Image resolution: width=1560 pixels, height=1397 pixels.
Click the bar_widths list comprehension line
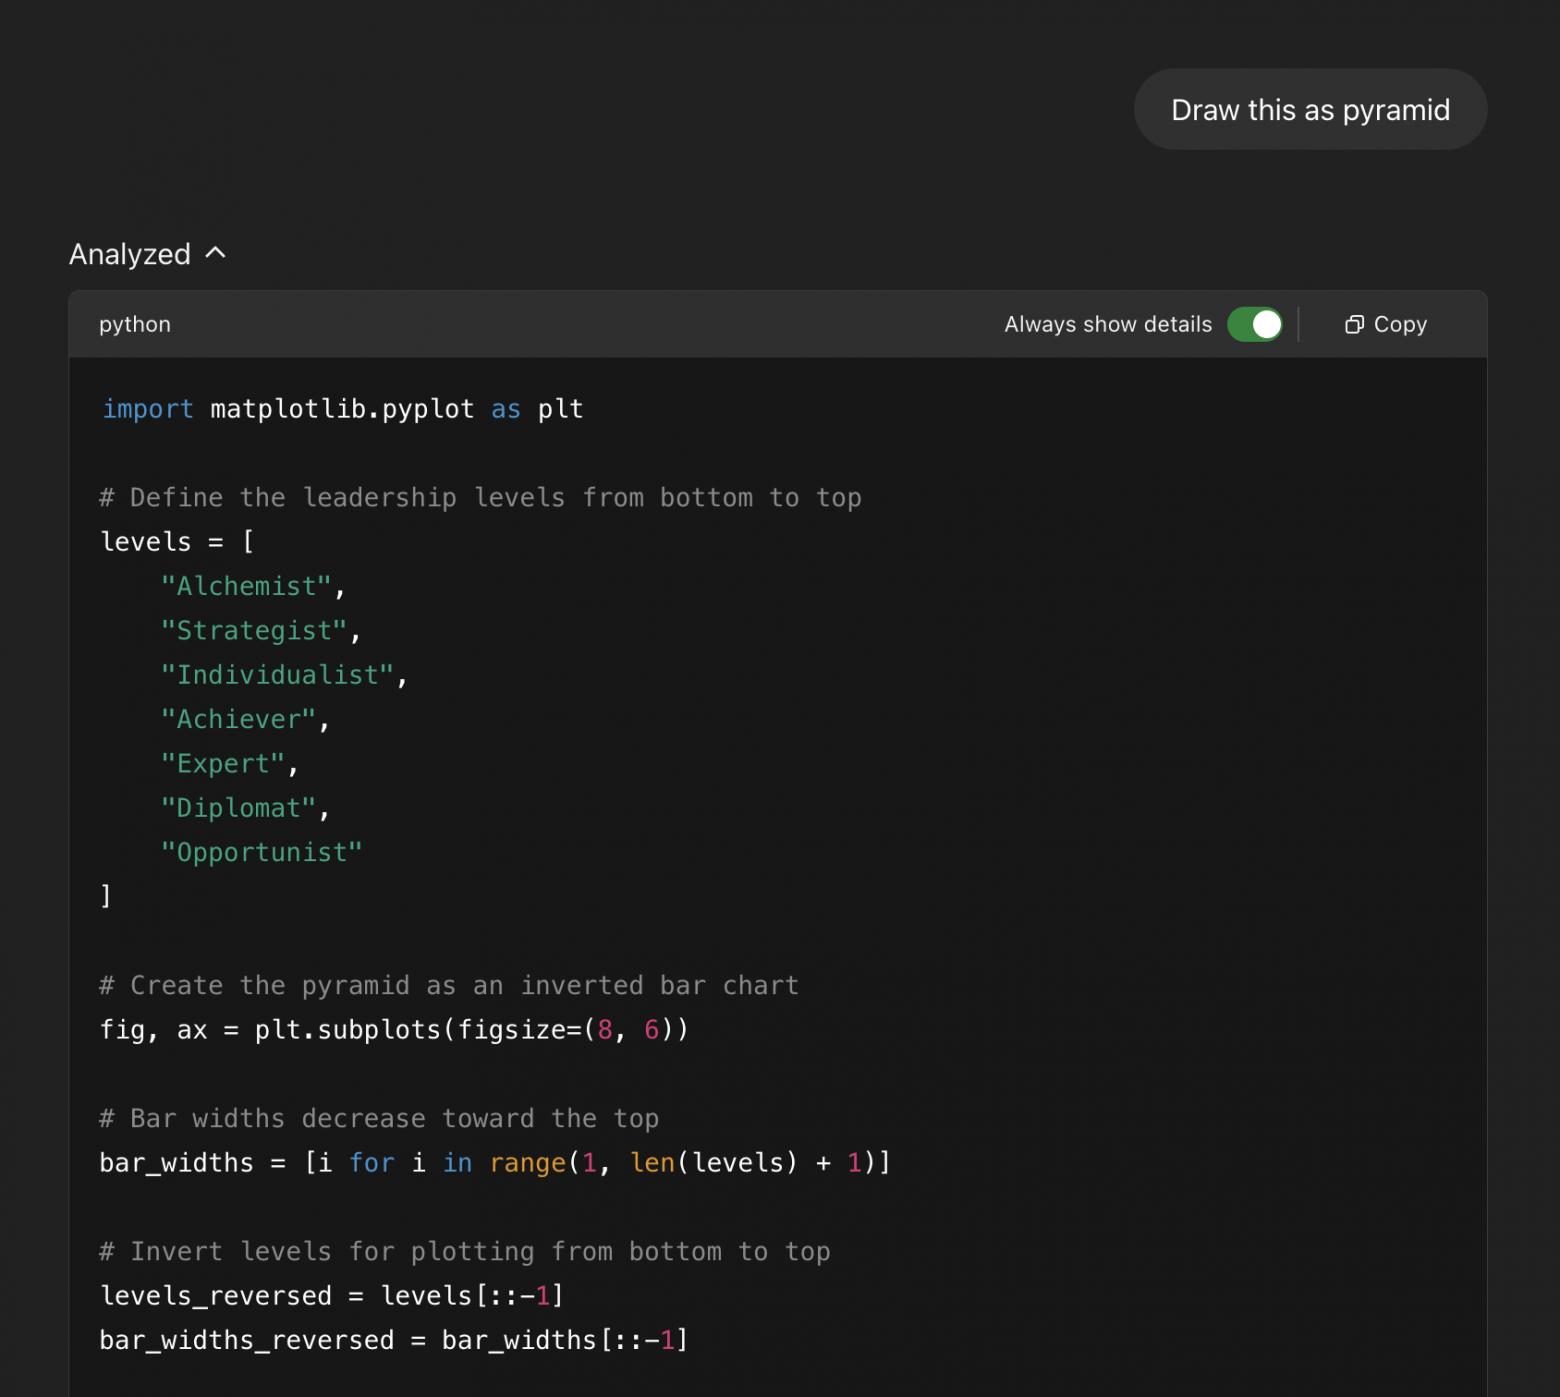point(494,1163)
